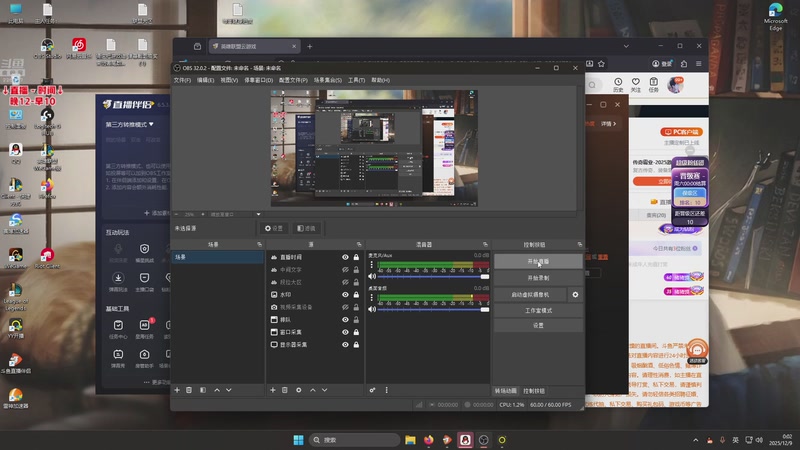
Task: Hide the 水印 source with eye icon
Action: (x=345, y=295)
